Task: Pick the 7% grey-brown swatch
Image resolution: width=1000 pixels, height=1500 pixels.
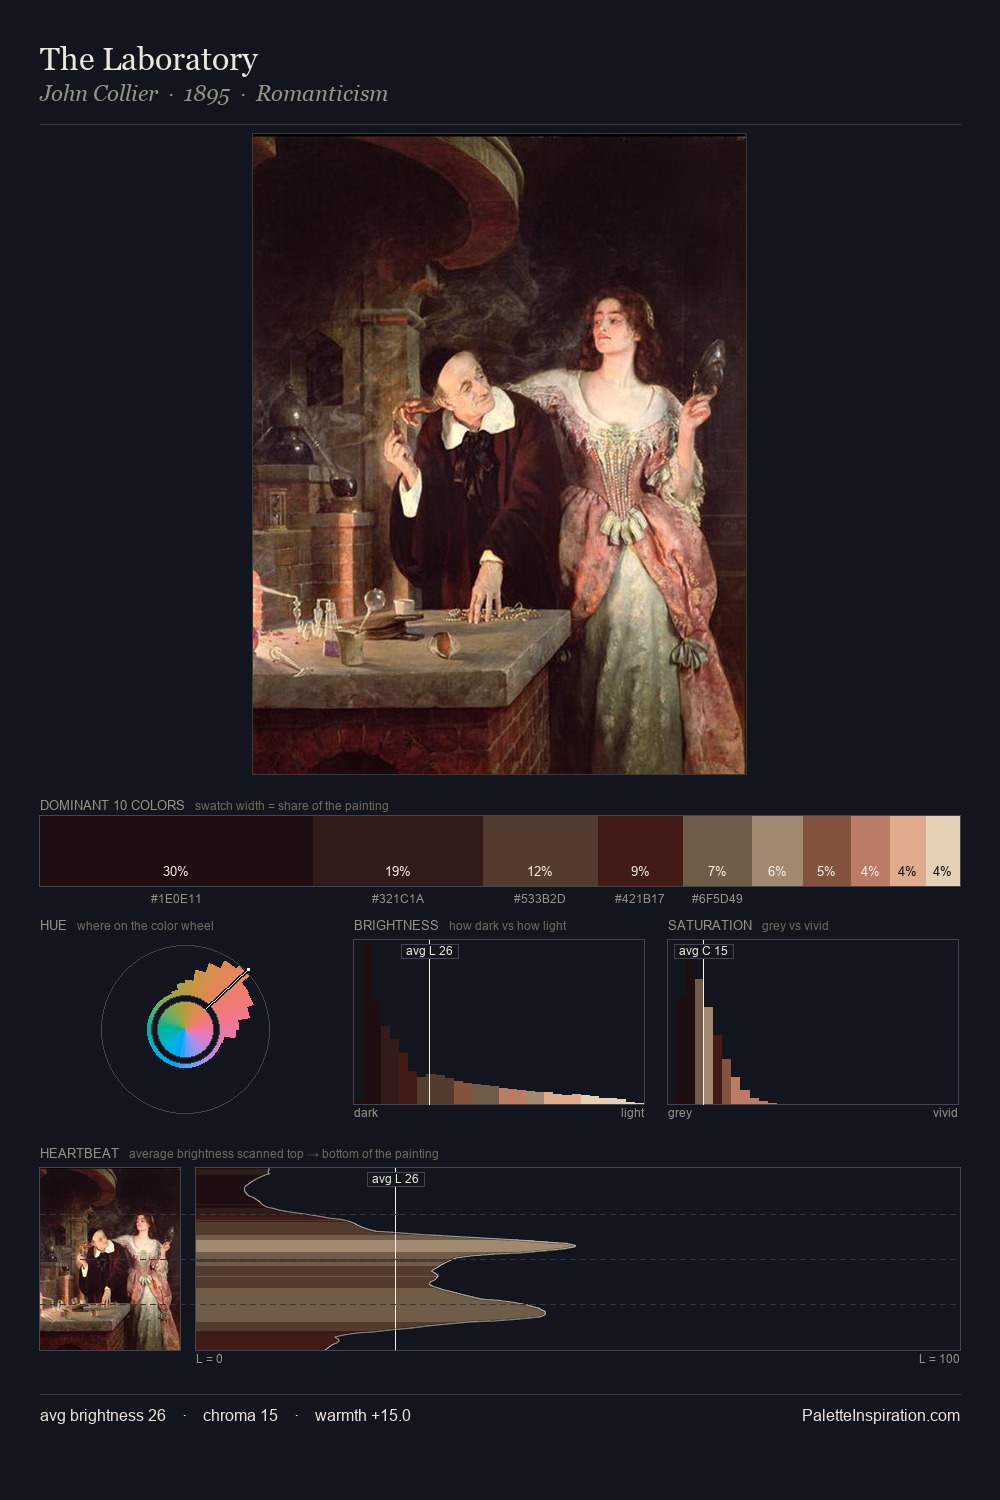Action: 717,851
